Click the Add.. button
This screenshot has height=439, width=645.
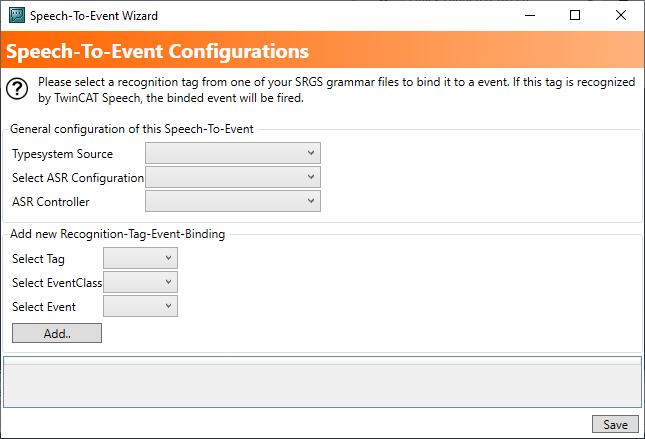[57, 333]
